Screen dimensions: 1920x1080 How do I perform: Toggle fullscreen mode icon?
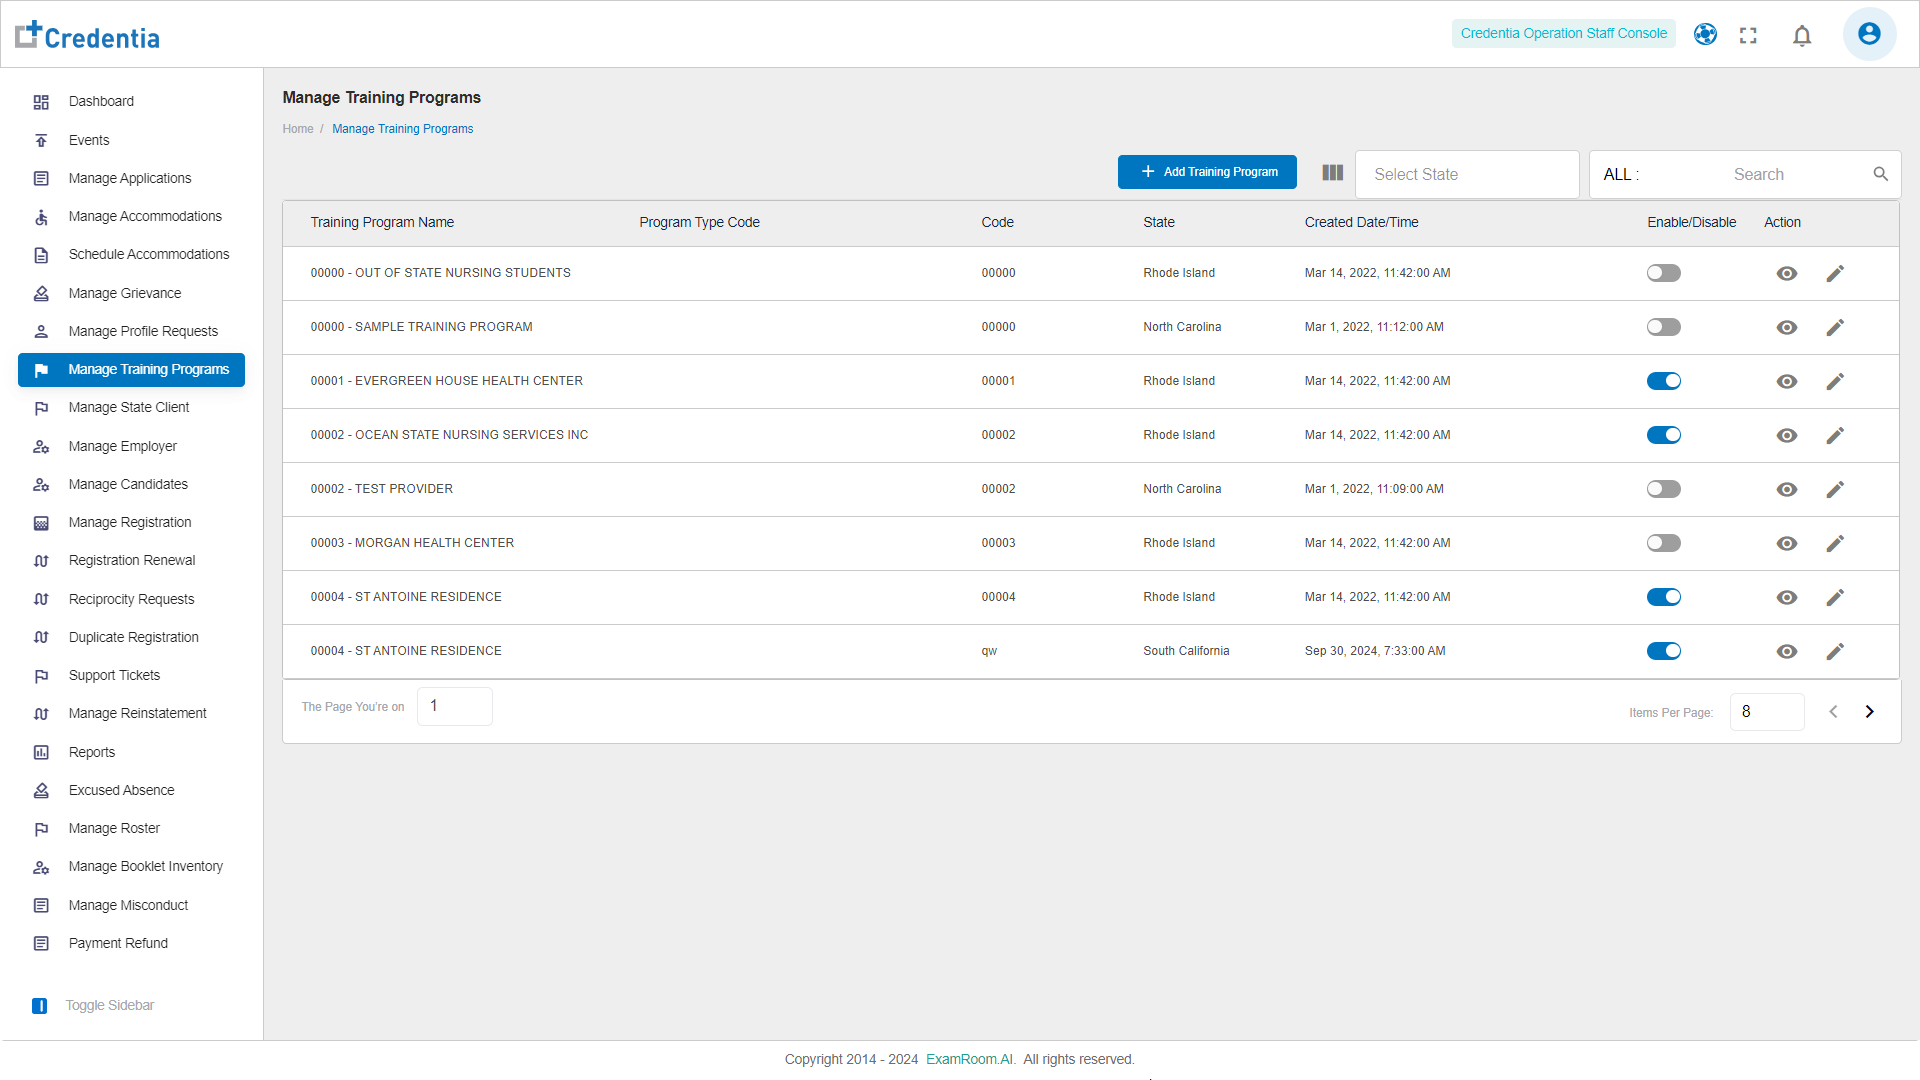(x=1748, y=36)
